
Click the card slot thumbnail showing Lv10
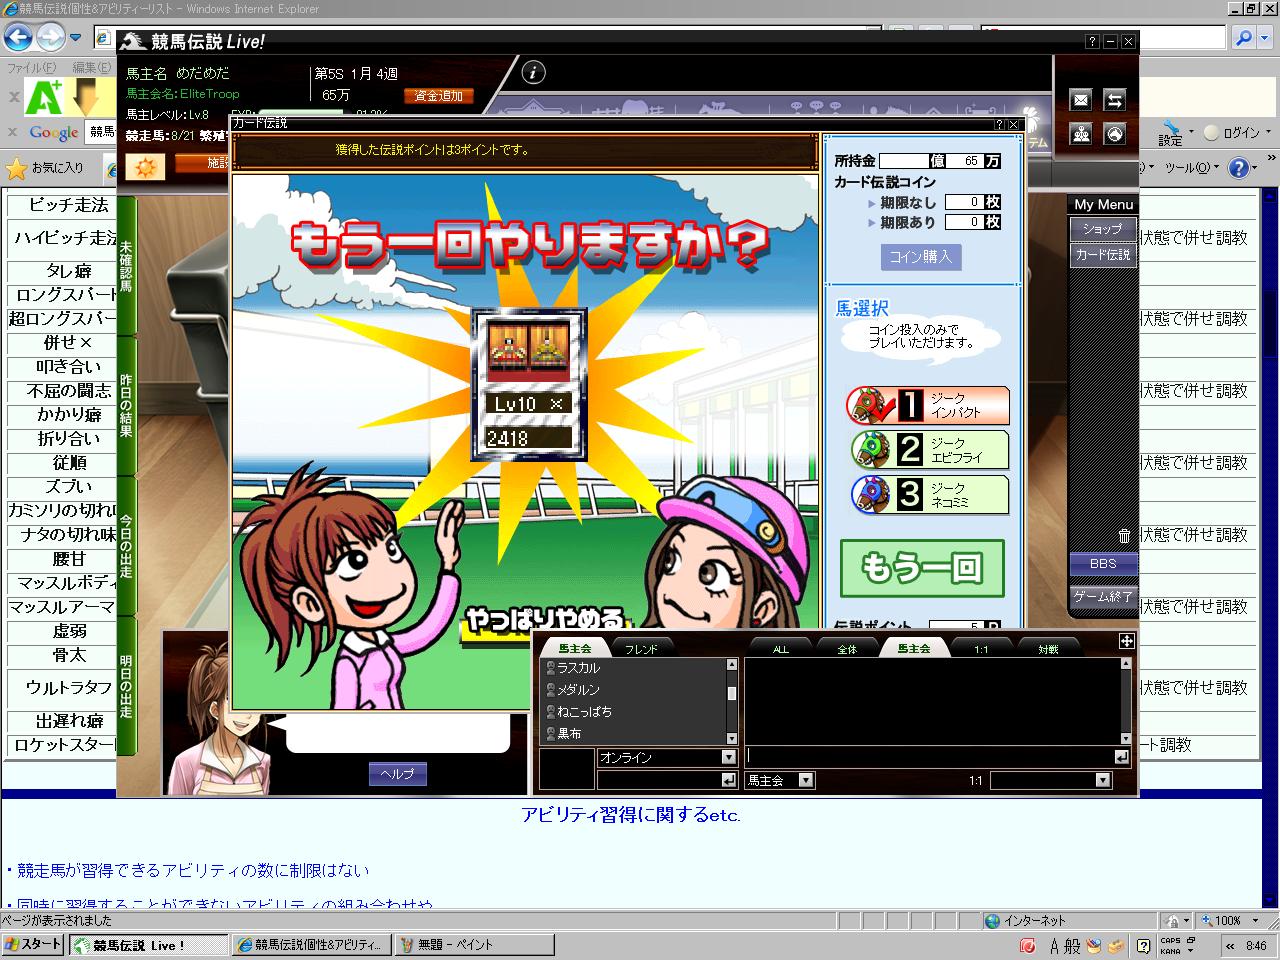coord(529,384)
